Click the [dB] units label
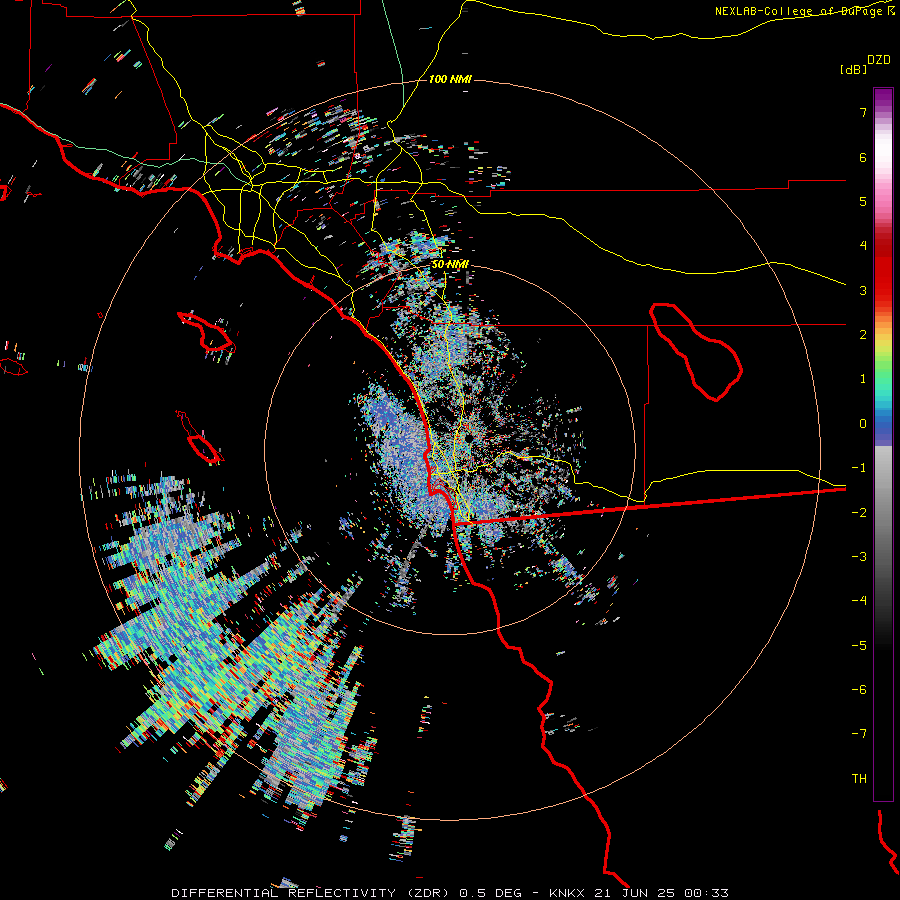 854,69
